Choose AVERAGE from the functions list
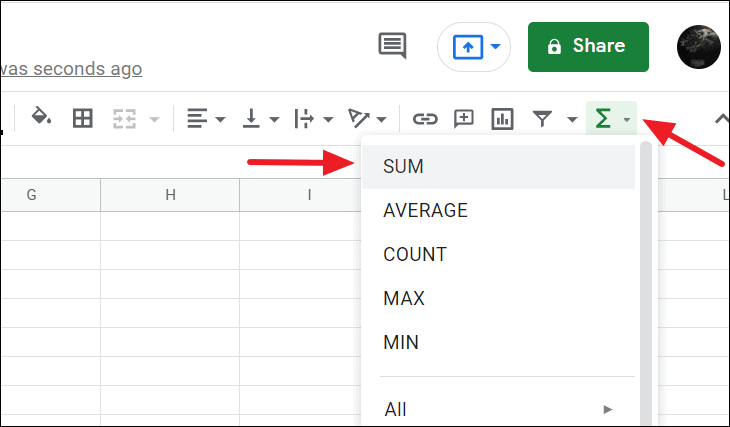The height and width of the screenshot is (427, 730). coord(425,210)
